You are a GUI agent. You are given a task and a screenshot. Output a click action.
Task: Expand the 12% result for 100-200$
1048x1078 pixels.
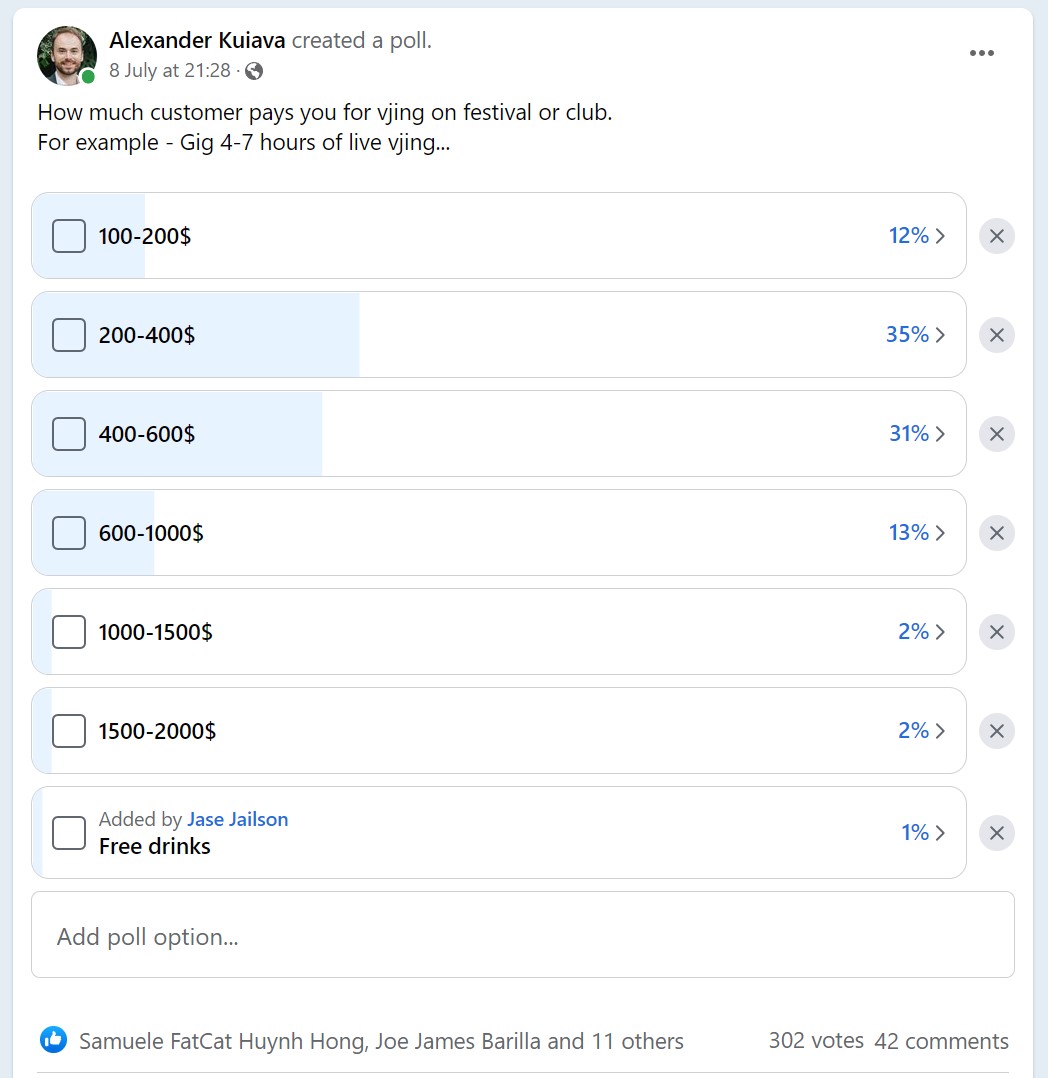[917, 236]
